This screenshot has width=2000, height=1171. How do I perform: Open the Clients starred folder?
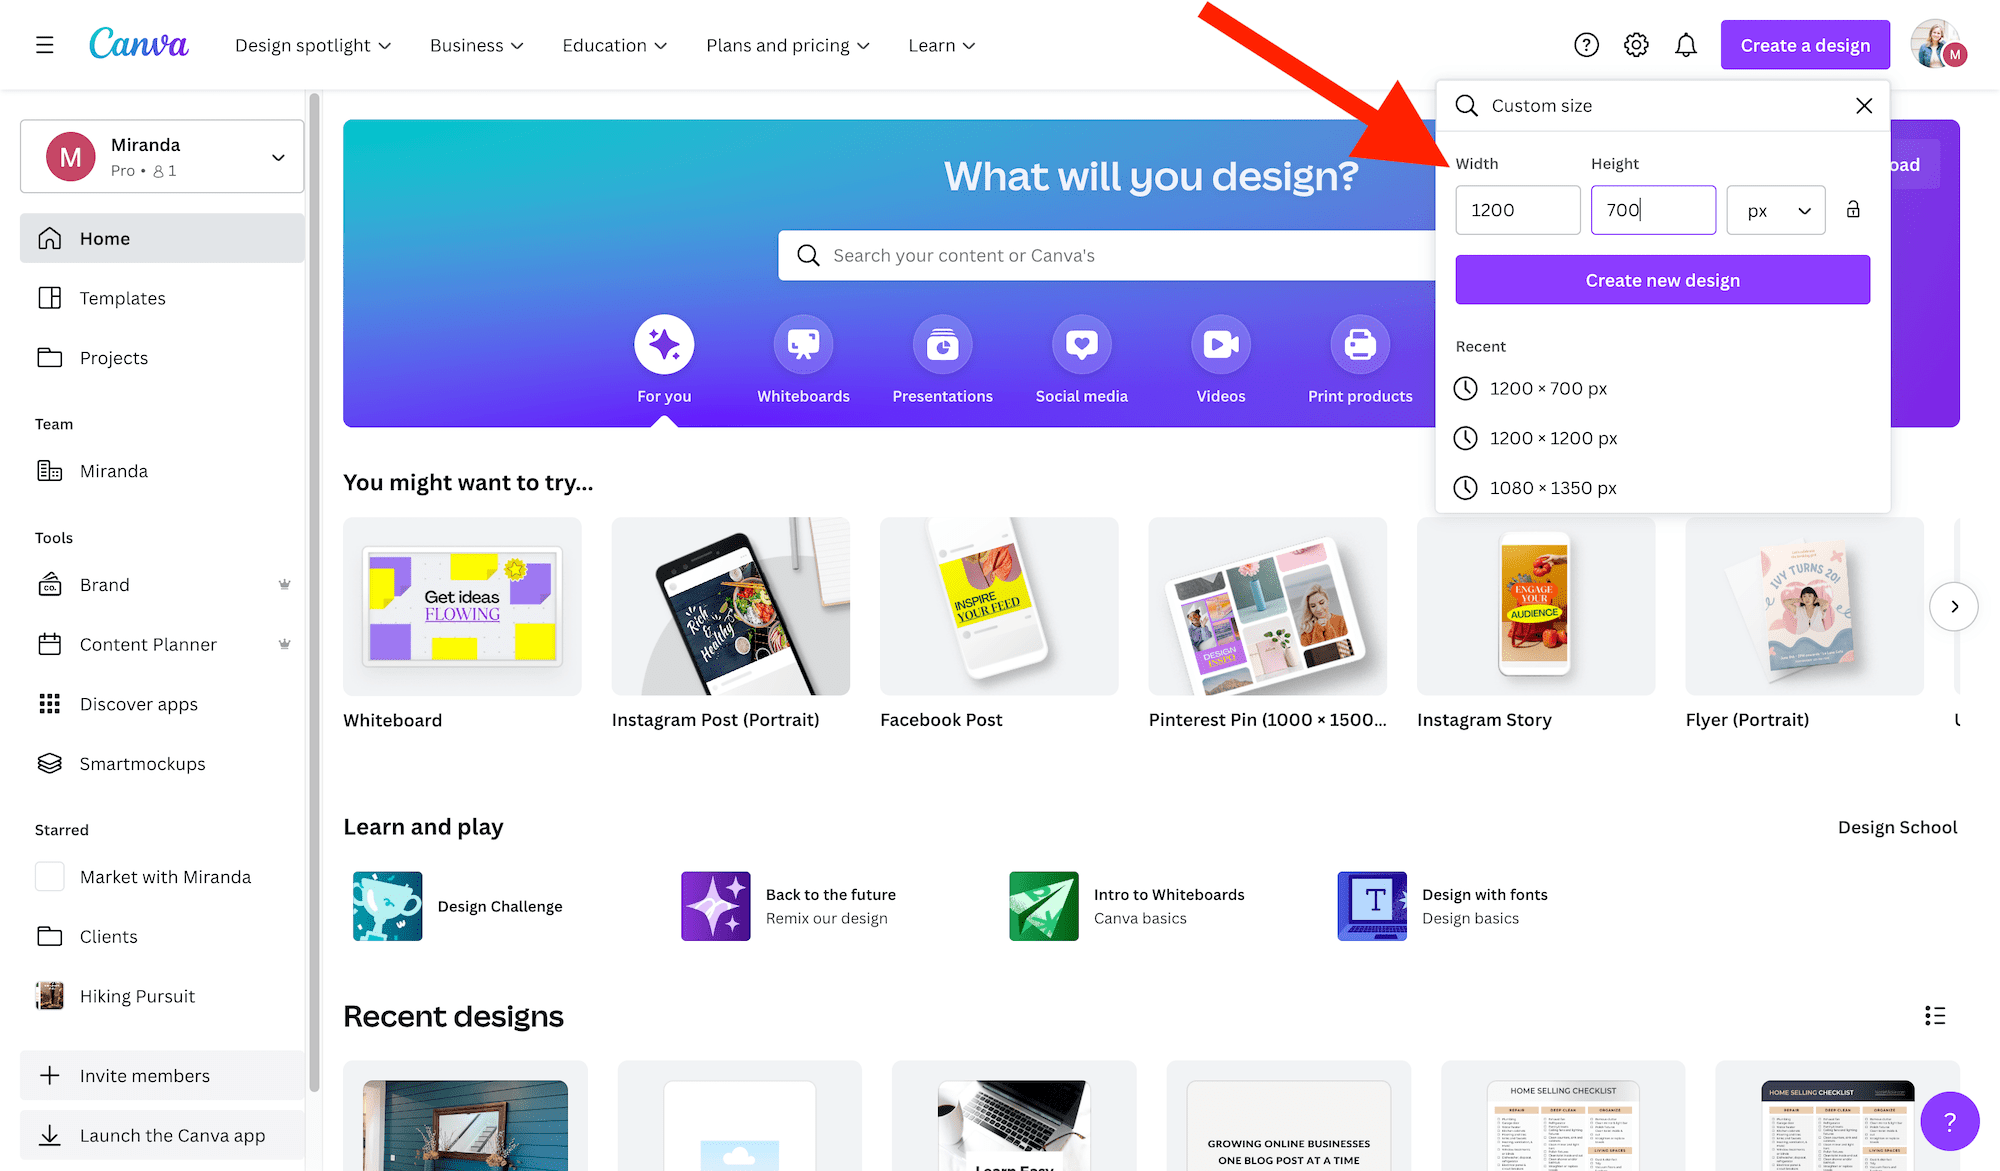(162, 937)
